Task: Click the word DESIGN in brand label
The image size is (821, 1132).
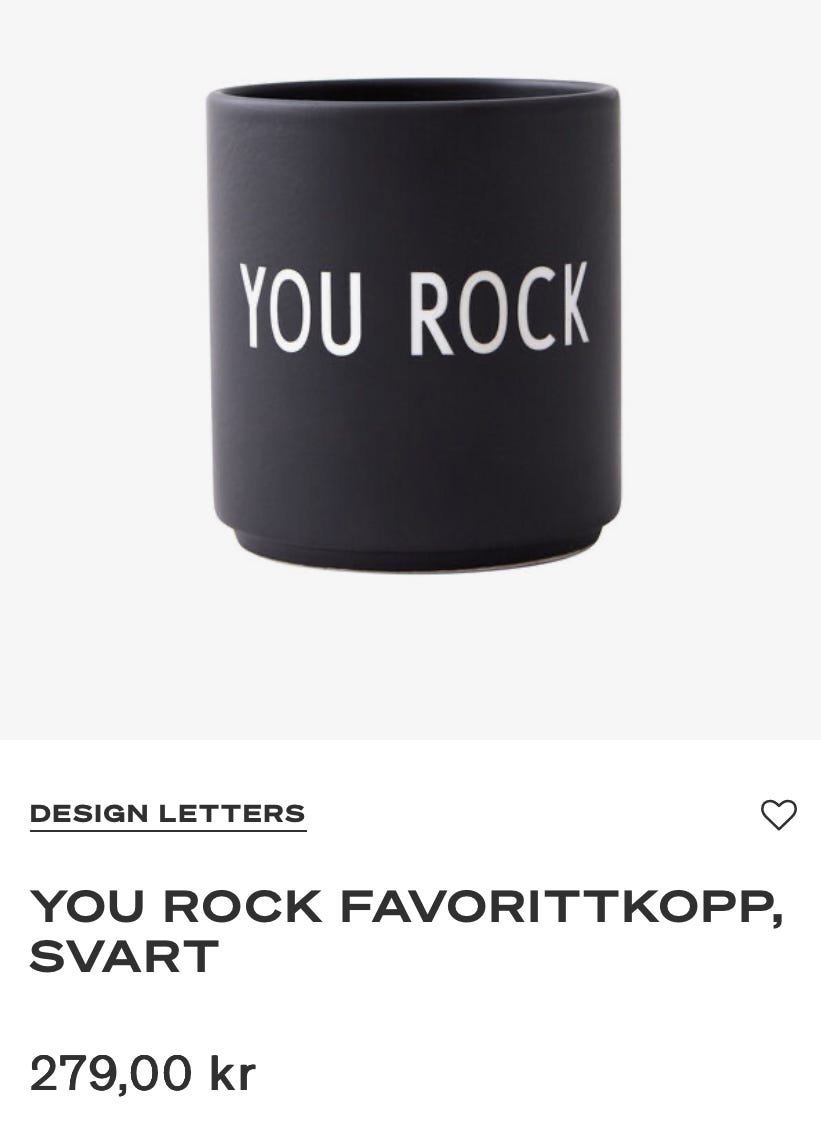Action: (x=89, y=814)
